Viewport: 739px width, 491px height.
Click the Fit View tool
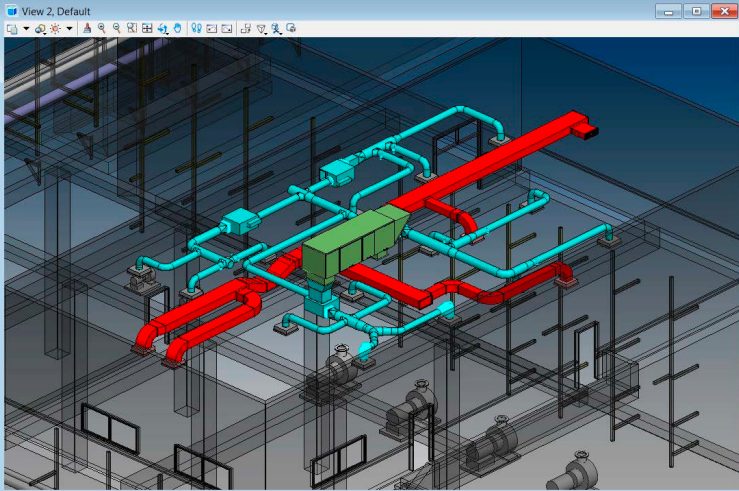point(147,28)
